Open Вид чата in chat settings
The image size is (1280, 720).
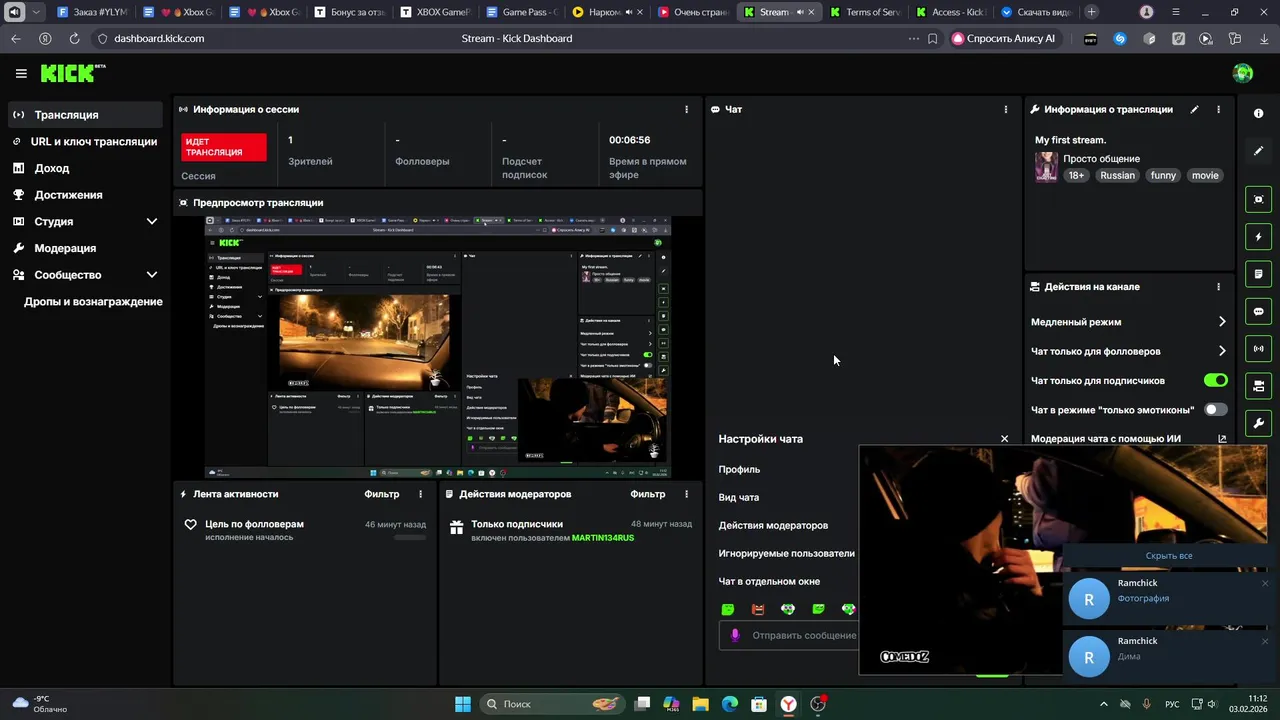click(x=739, y=497)
